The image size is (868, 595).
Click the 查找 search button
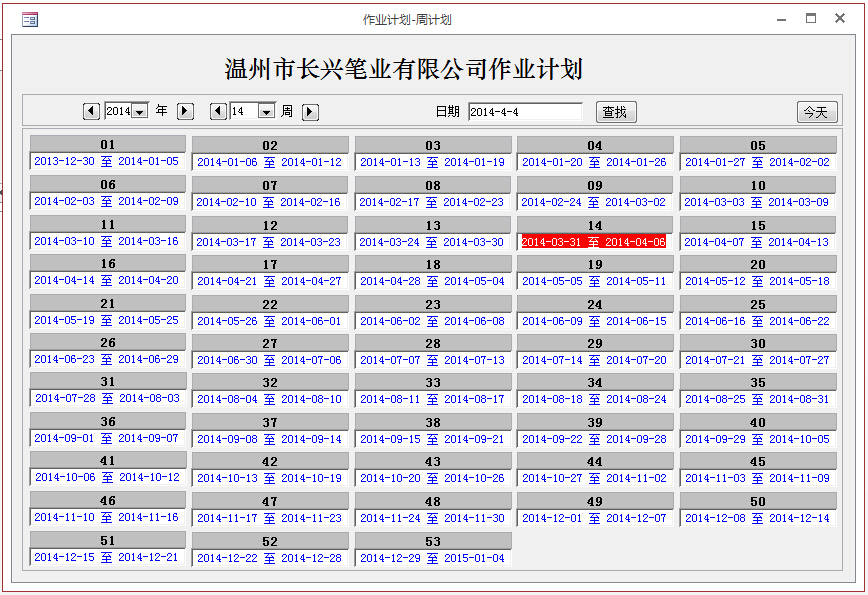point(616,112)
